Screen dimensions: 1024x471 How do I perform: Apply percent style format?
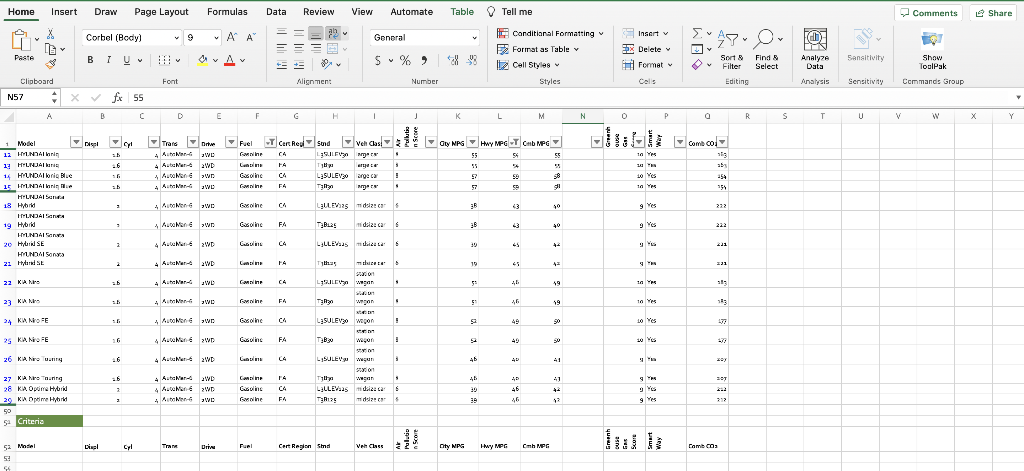pyautogui.click(x=405, y=60)
